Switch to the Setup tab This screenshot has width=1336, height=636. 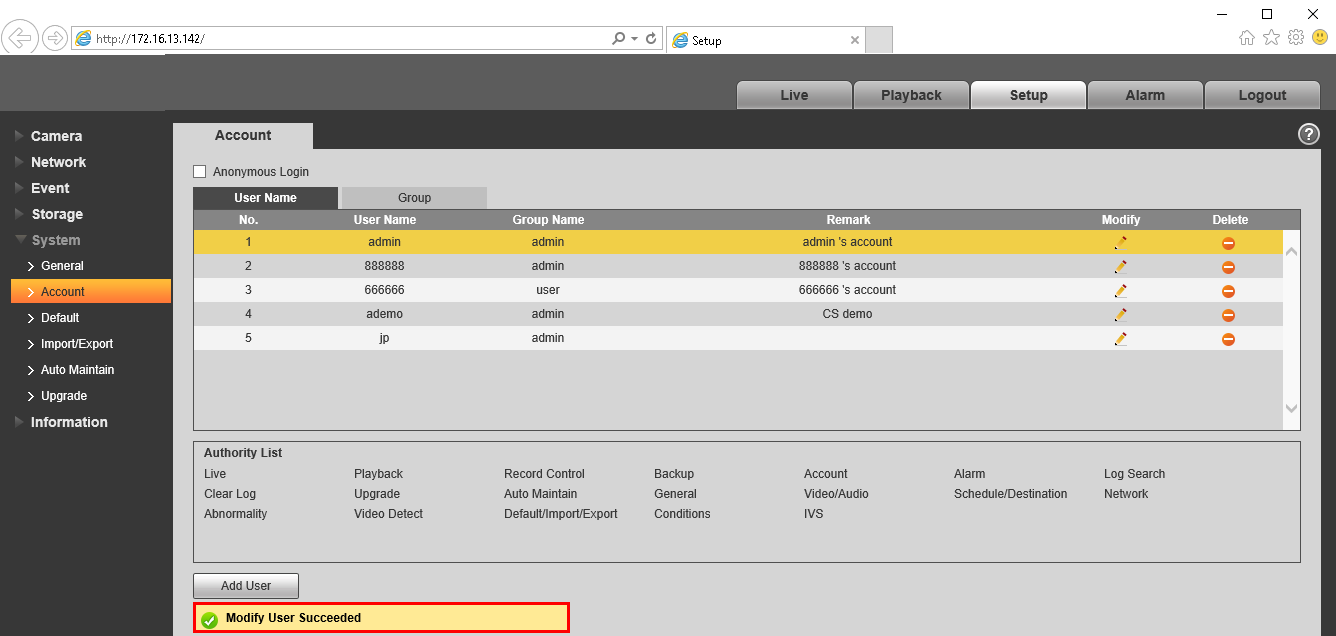point(1028,95)
